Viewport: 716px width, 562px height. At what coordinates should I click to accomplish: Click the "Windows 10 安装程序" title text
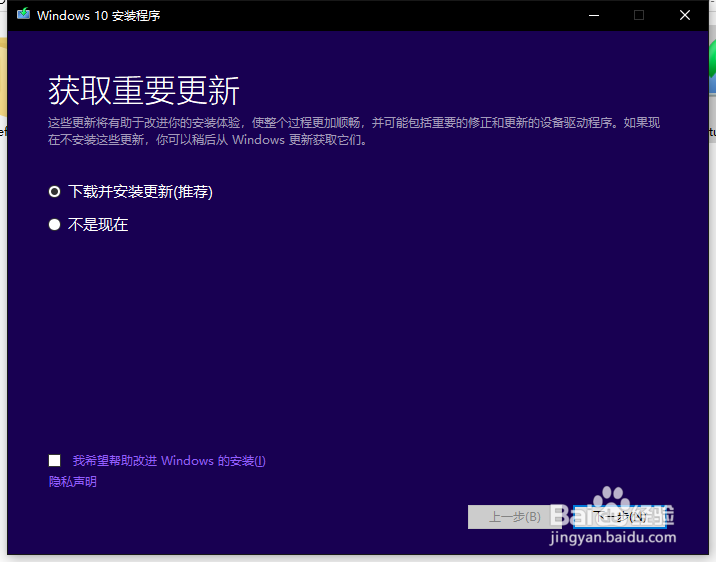tap(99, 16)
